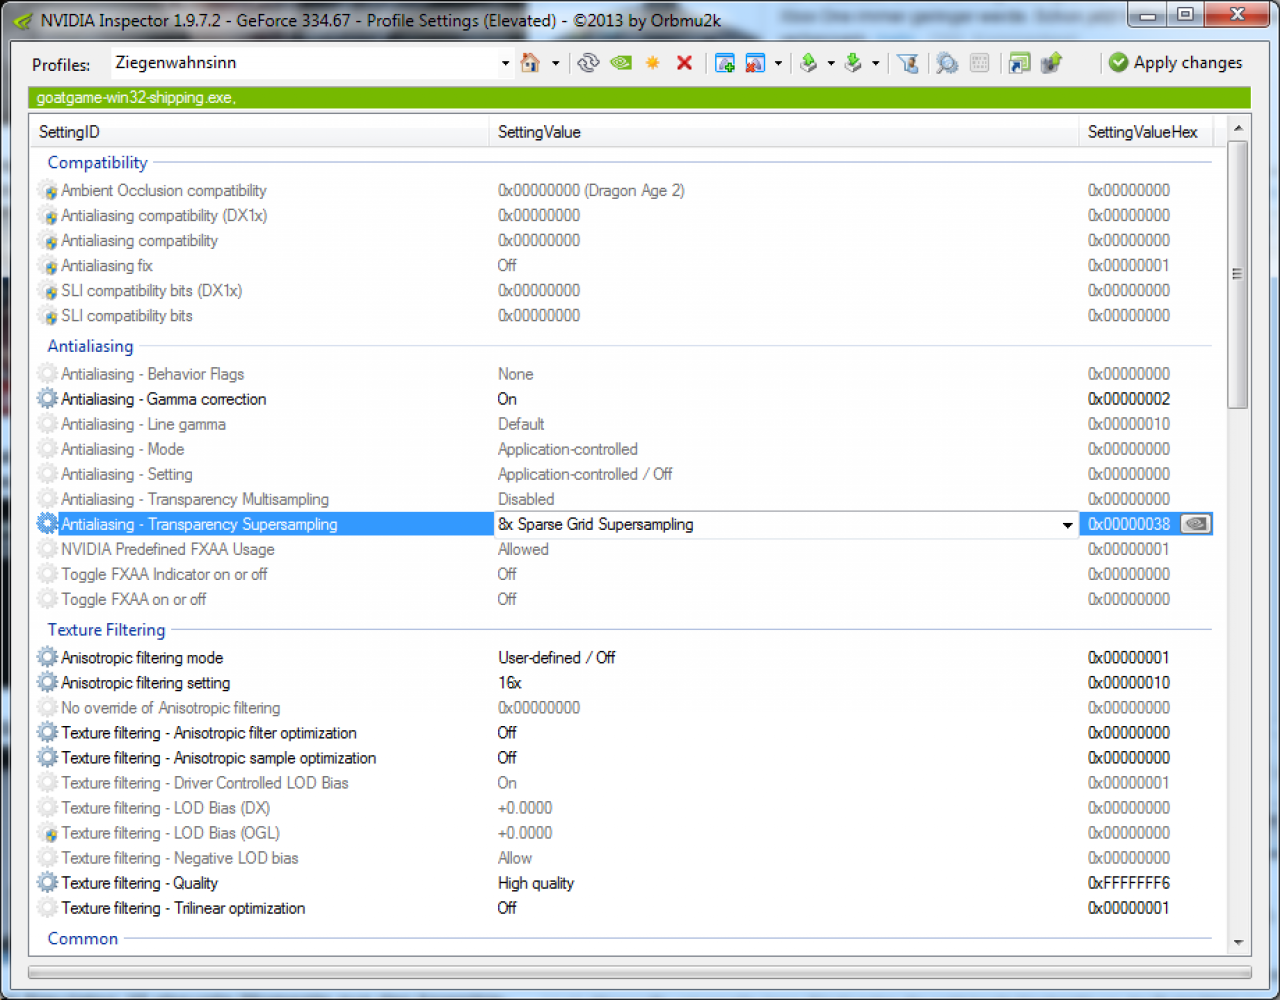Open the dropdown arrow beside remove-application icon
1280x1000 pixels.
click(778, 63)
